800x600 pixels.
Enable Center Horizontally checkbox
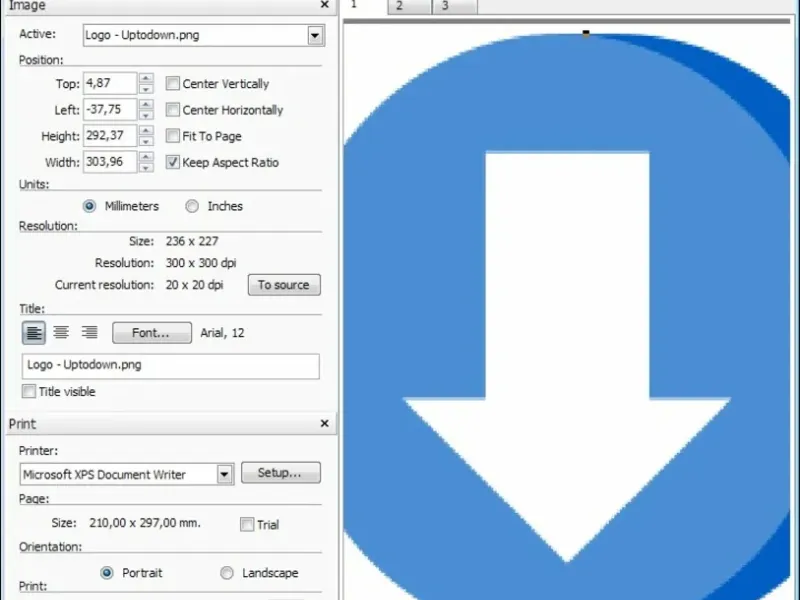172,110
